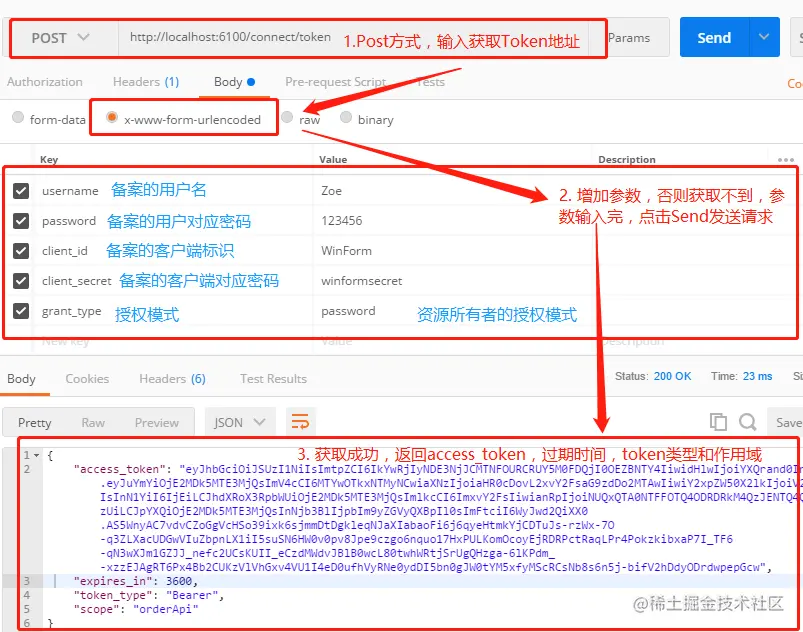Open response search magnifier icon
The height and width of the screenshot is (632, 803).
(x=748, y=422)
